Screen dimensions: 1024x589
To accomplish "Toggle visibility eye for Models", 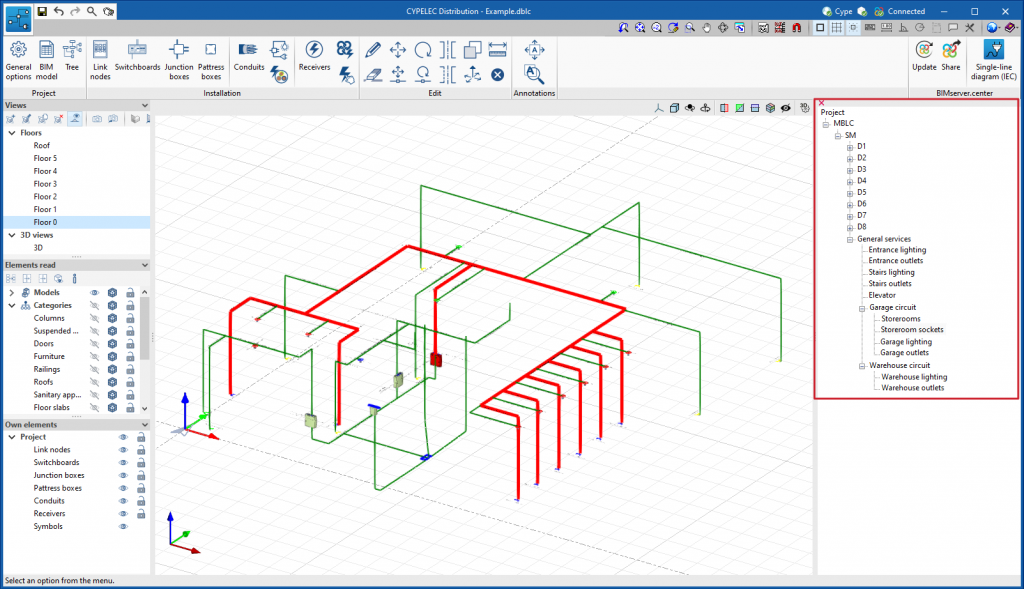I will point(96,293).
